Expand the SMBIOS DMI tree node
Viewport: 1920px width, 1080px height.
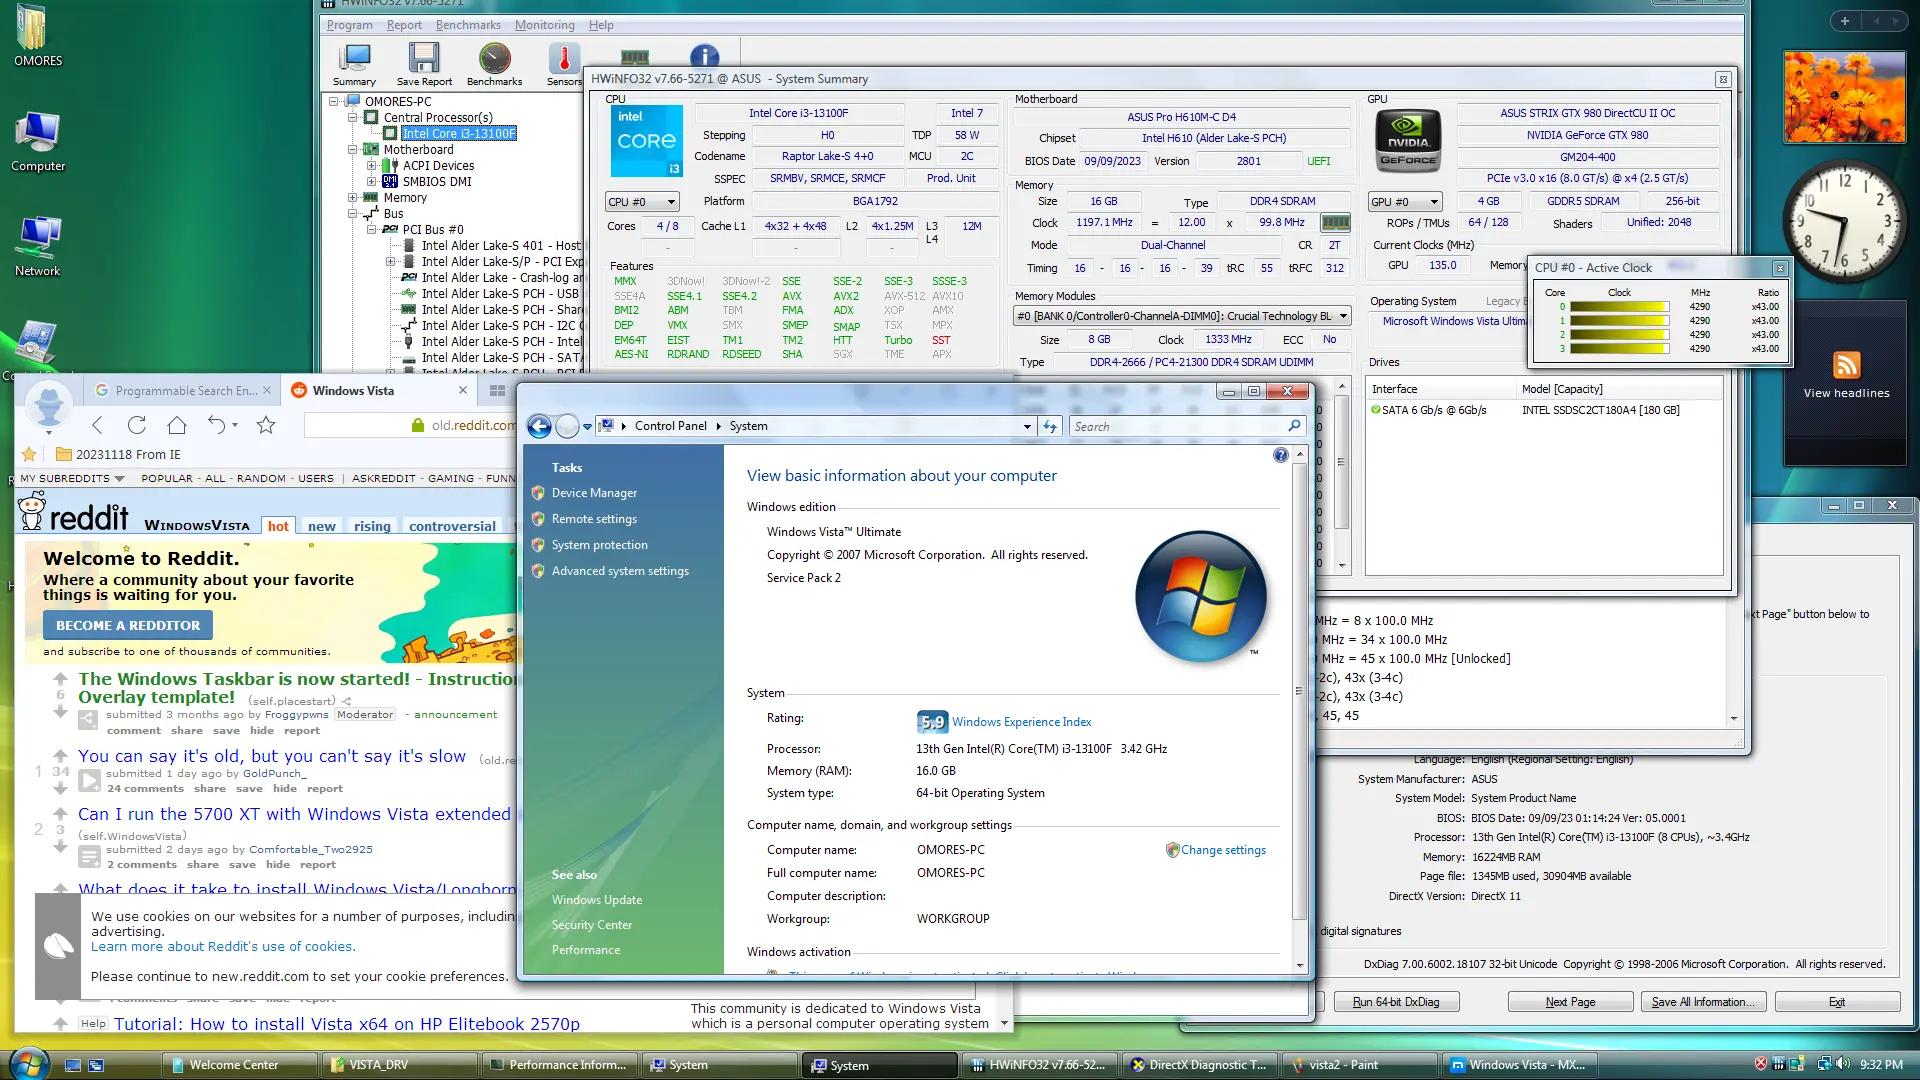click(x=372, y=182)
